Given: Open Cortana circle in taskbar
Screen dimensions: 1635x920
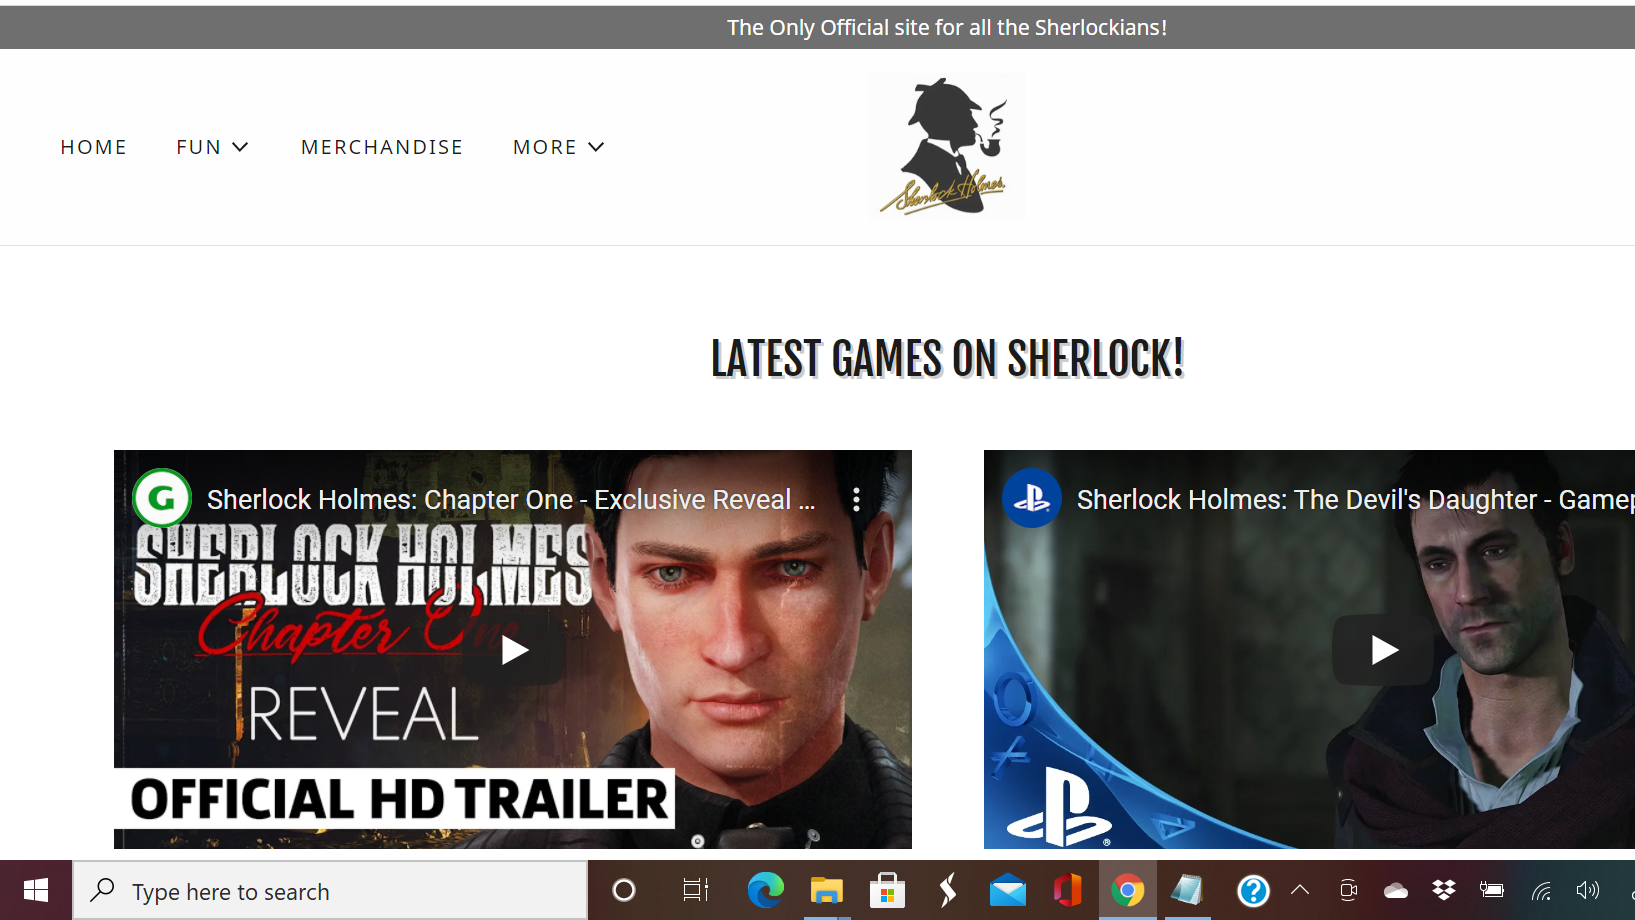Looking at the screenshot, I should 624,890.
